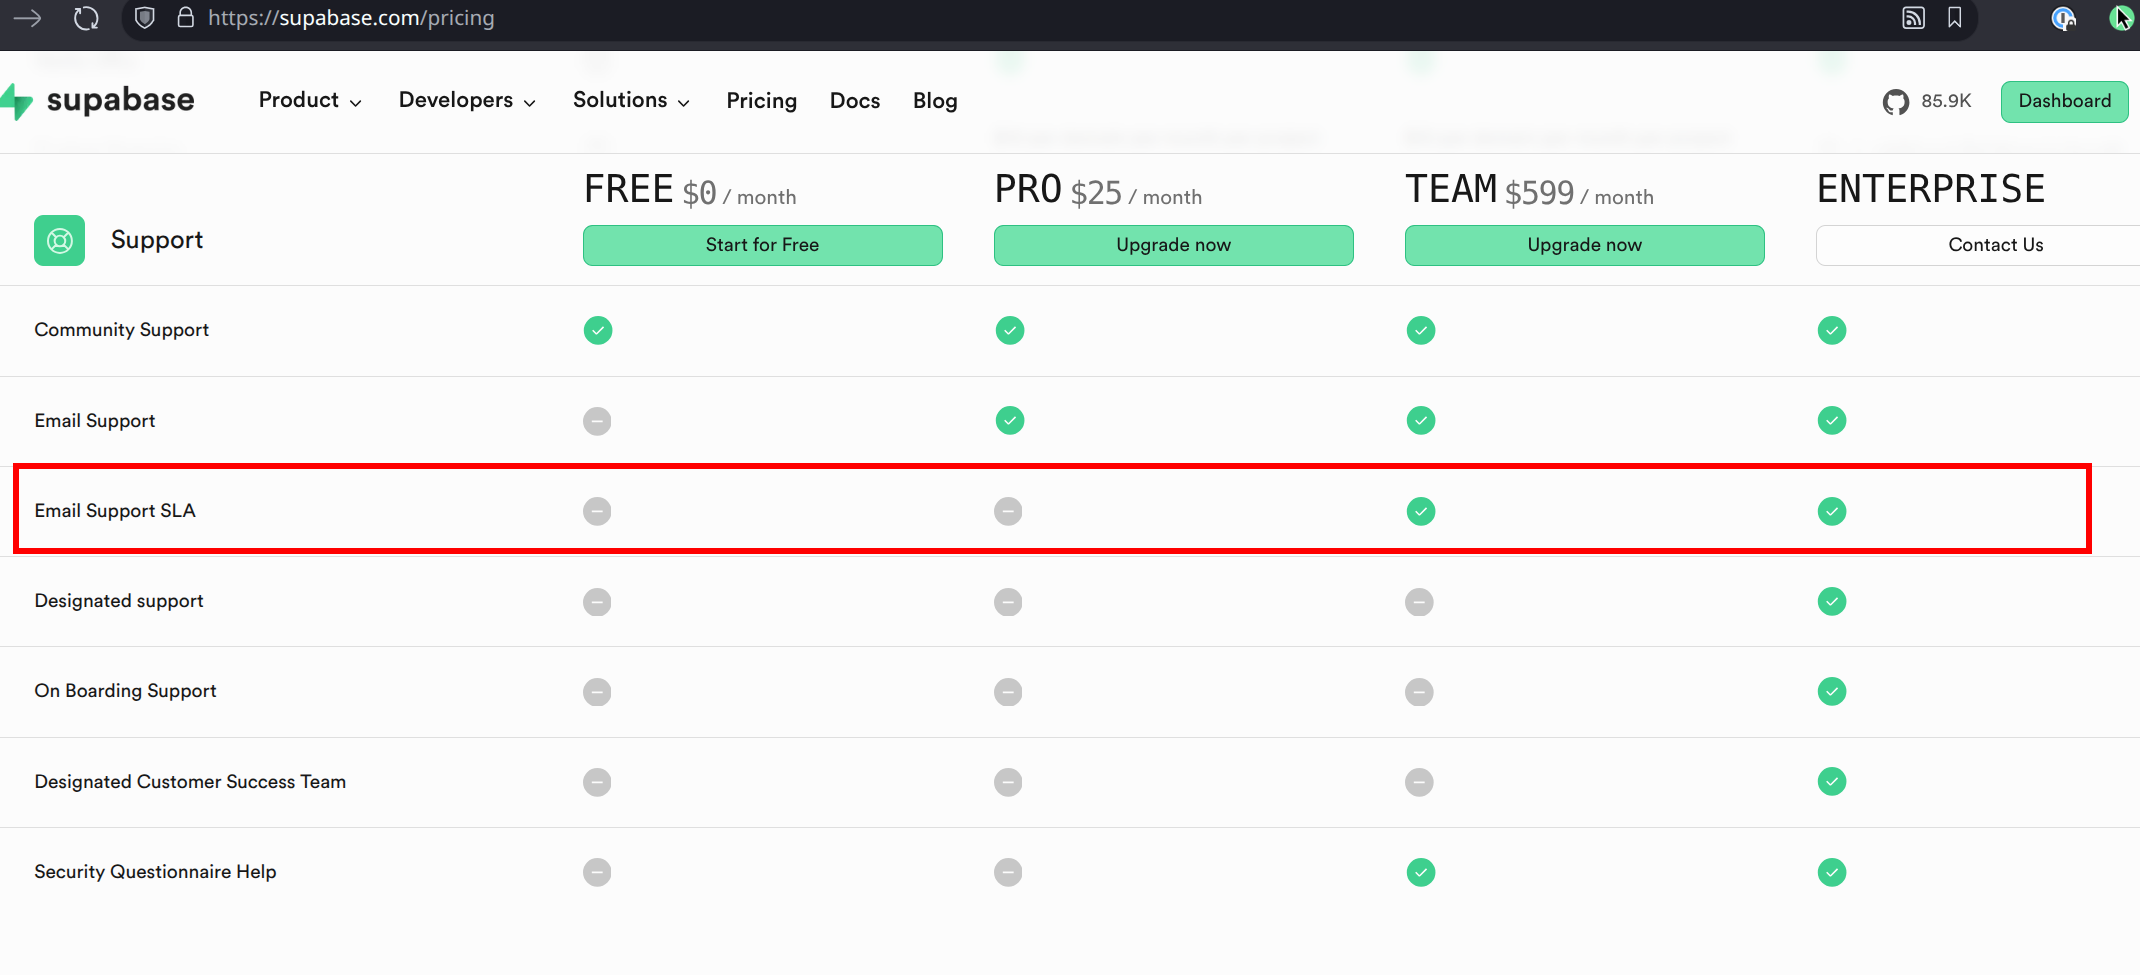2140x975 pixels.
Task: Expand the Product menu
Action: (310, 100)
